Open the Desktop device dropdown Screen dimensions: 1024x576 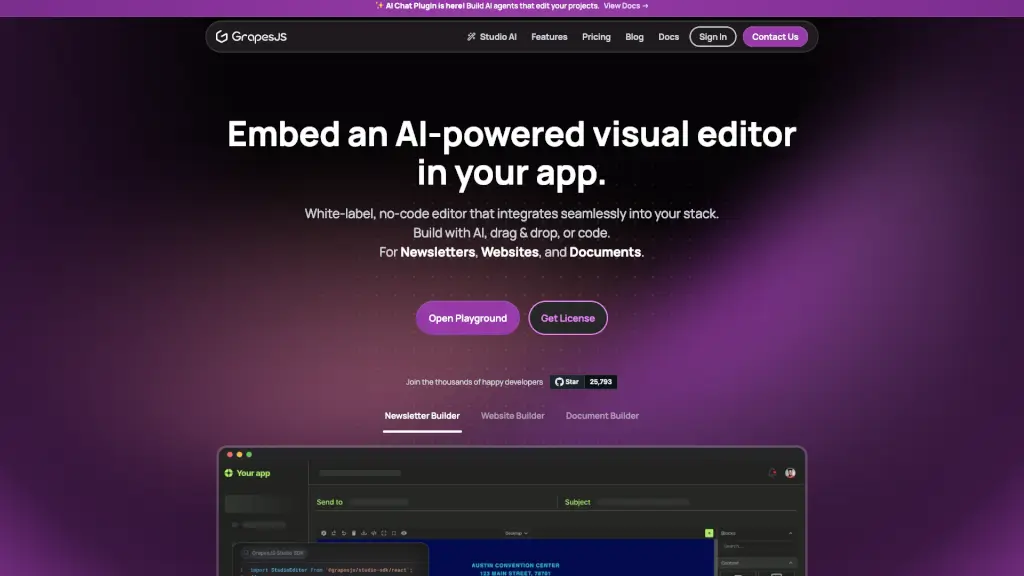coord(516,533)
